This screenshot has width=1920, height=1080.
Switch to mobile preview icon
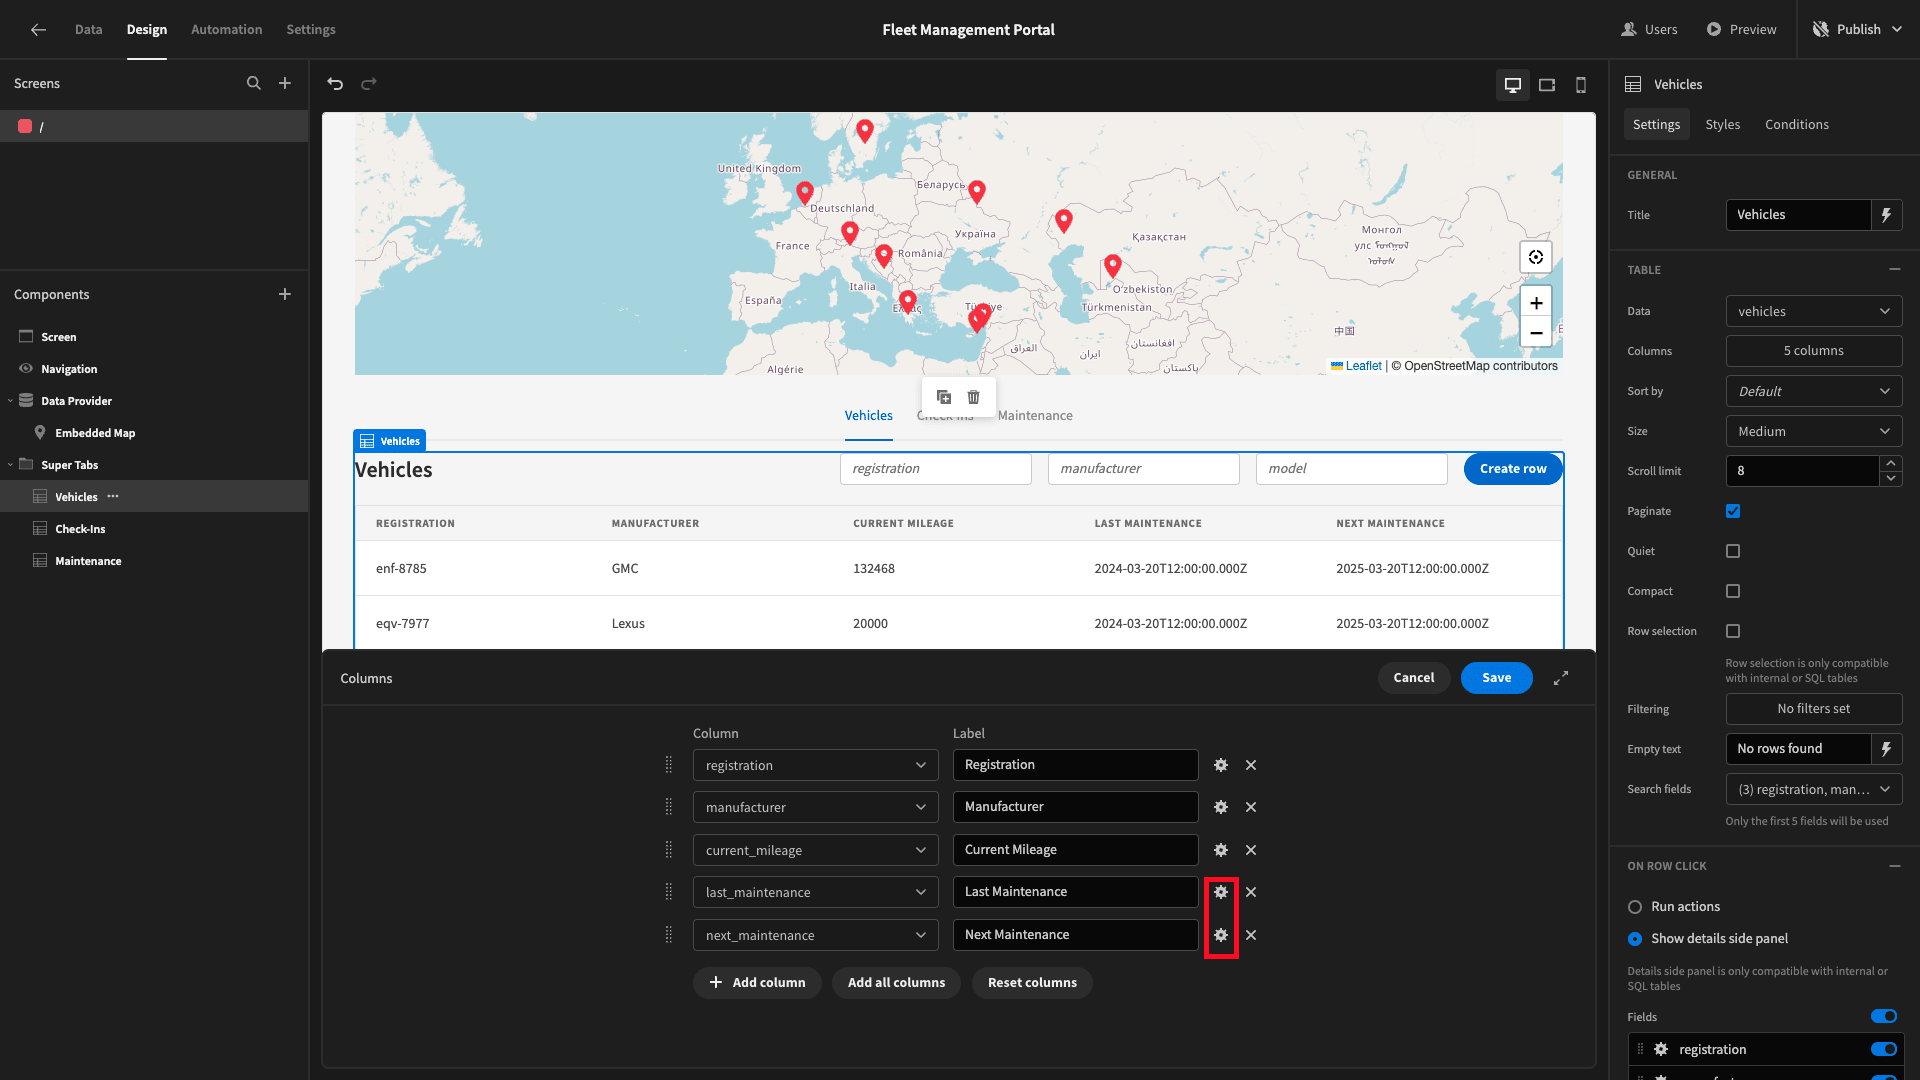pos(1581,85)
